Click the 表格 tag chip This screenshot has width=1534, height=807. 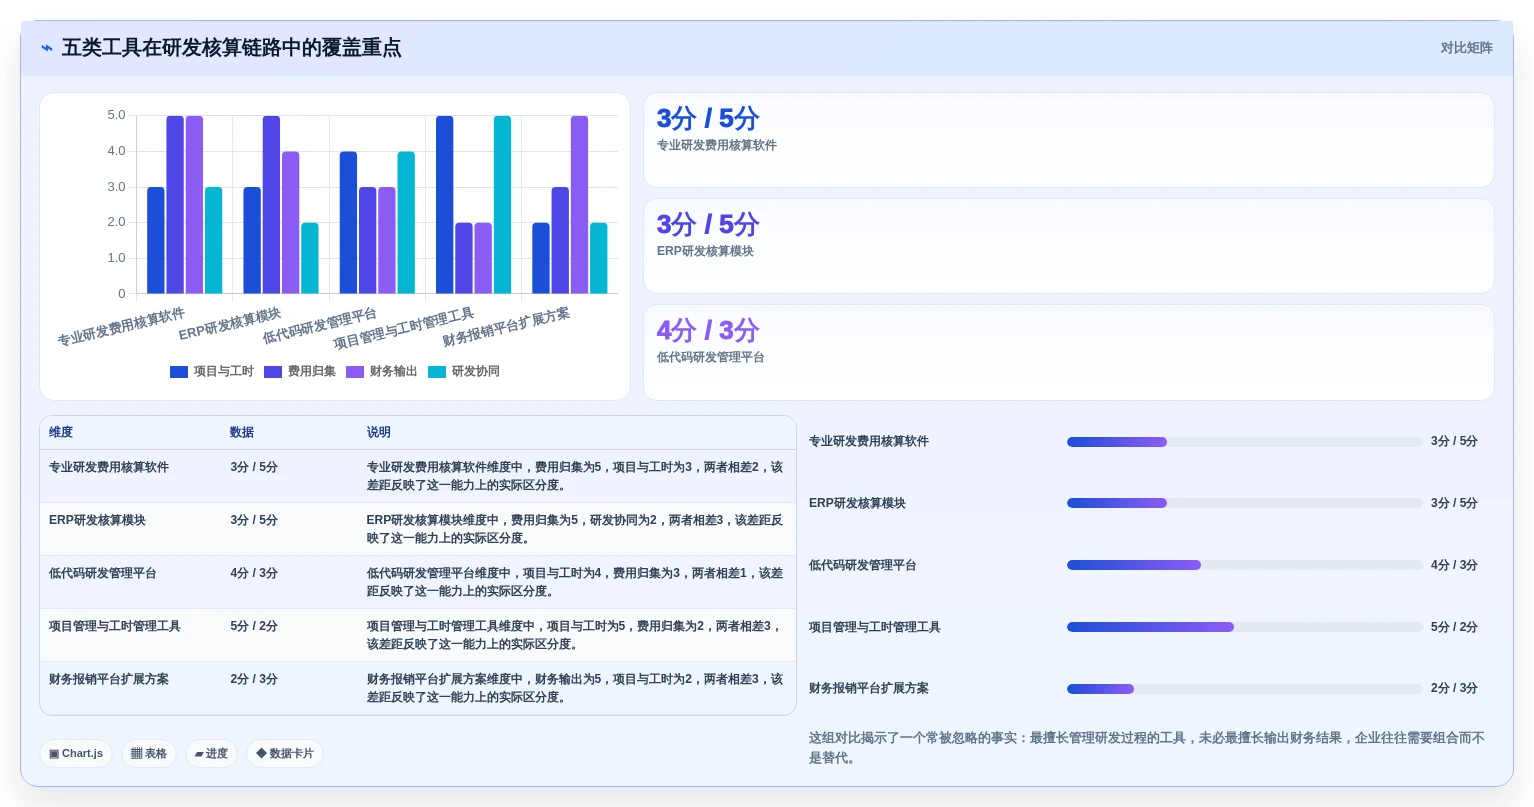coord(149,754)
